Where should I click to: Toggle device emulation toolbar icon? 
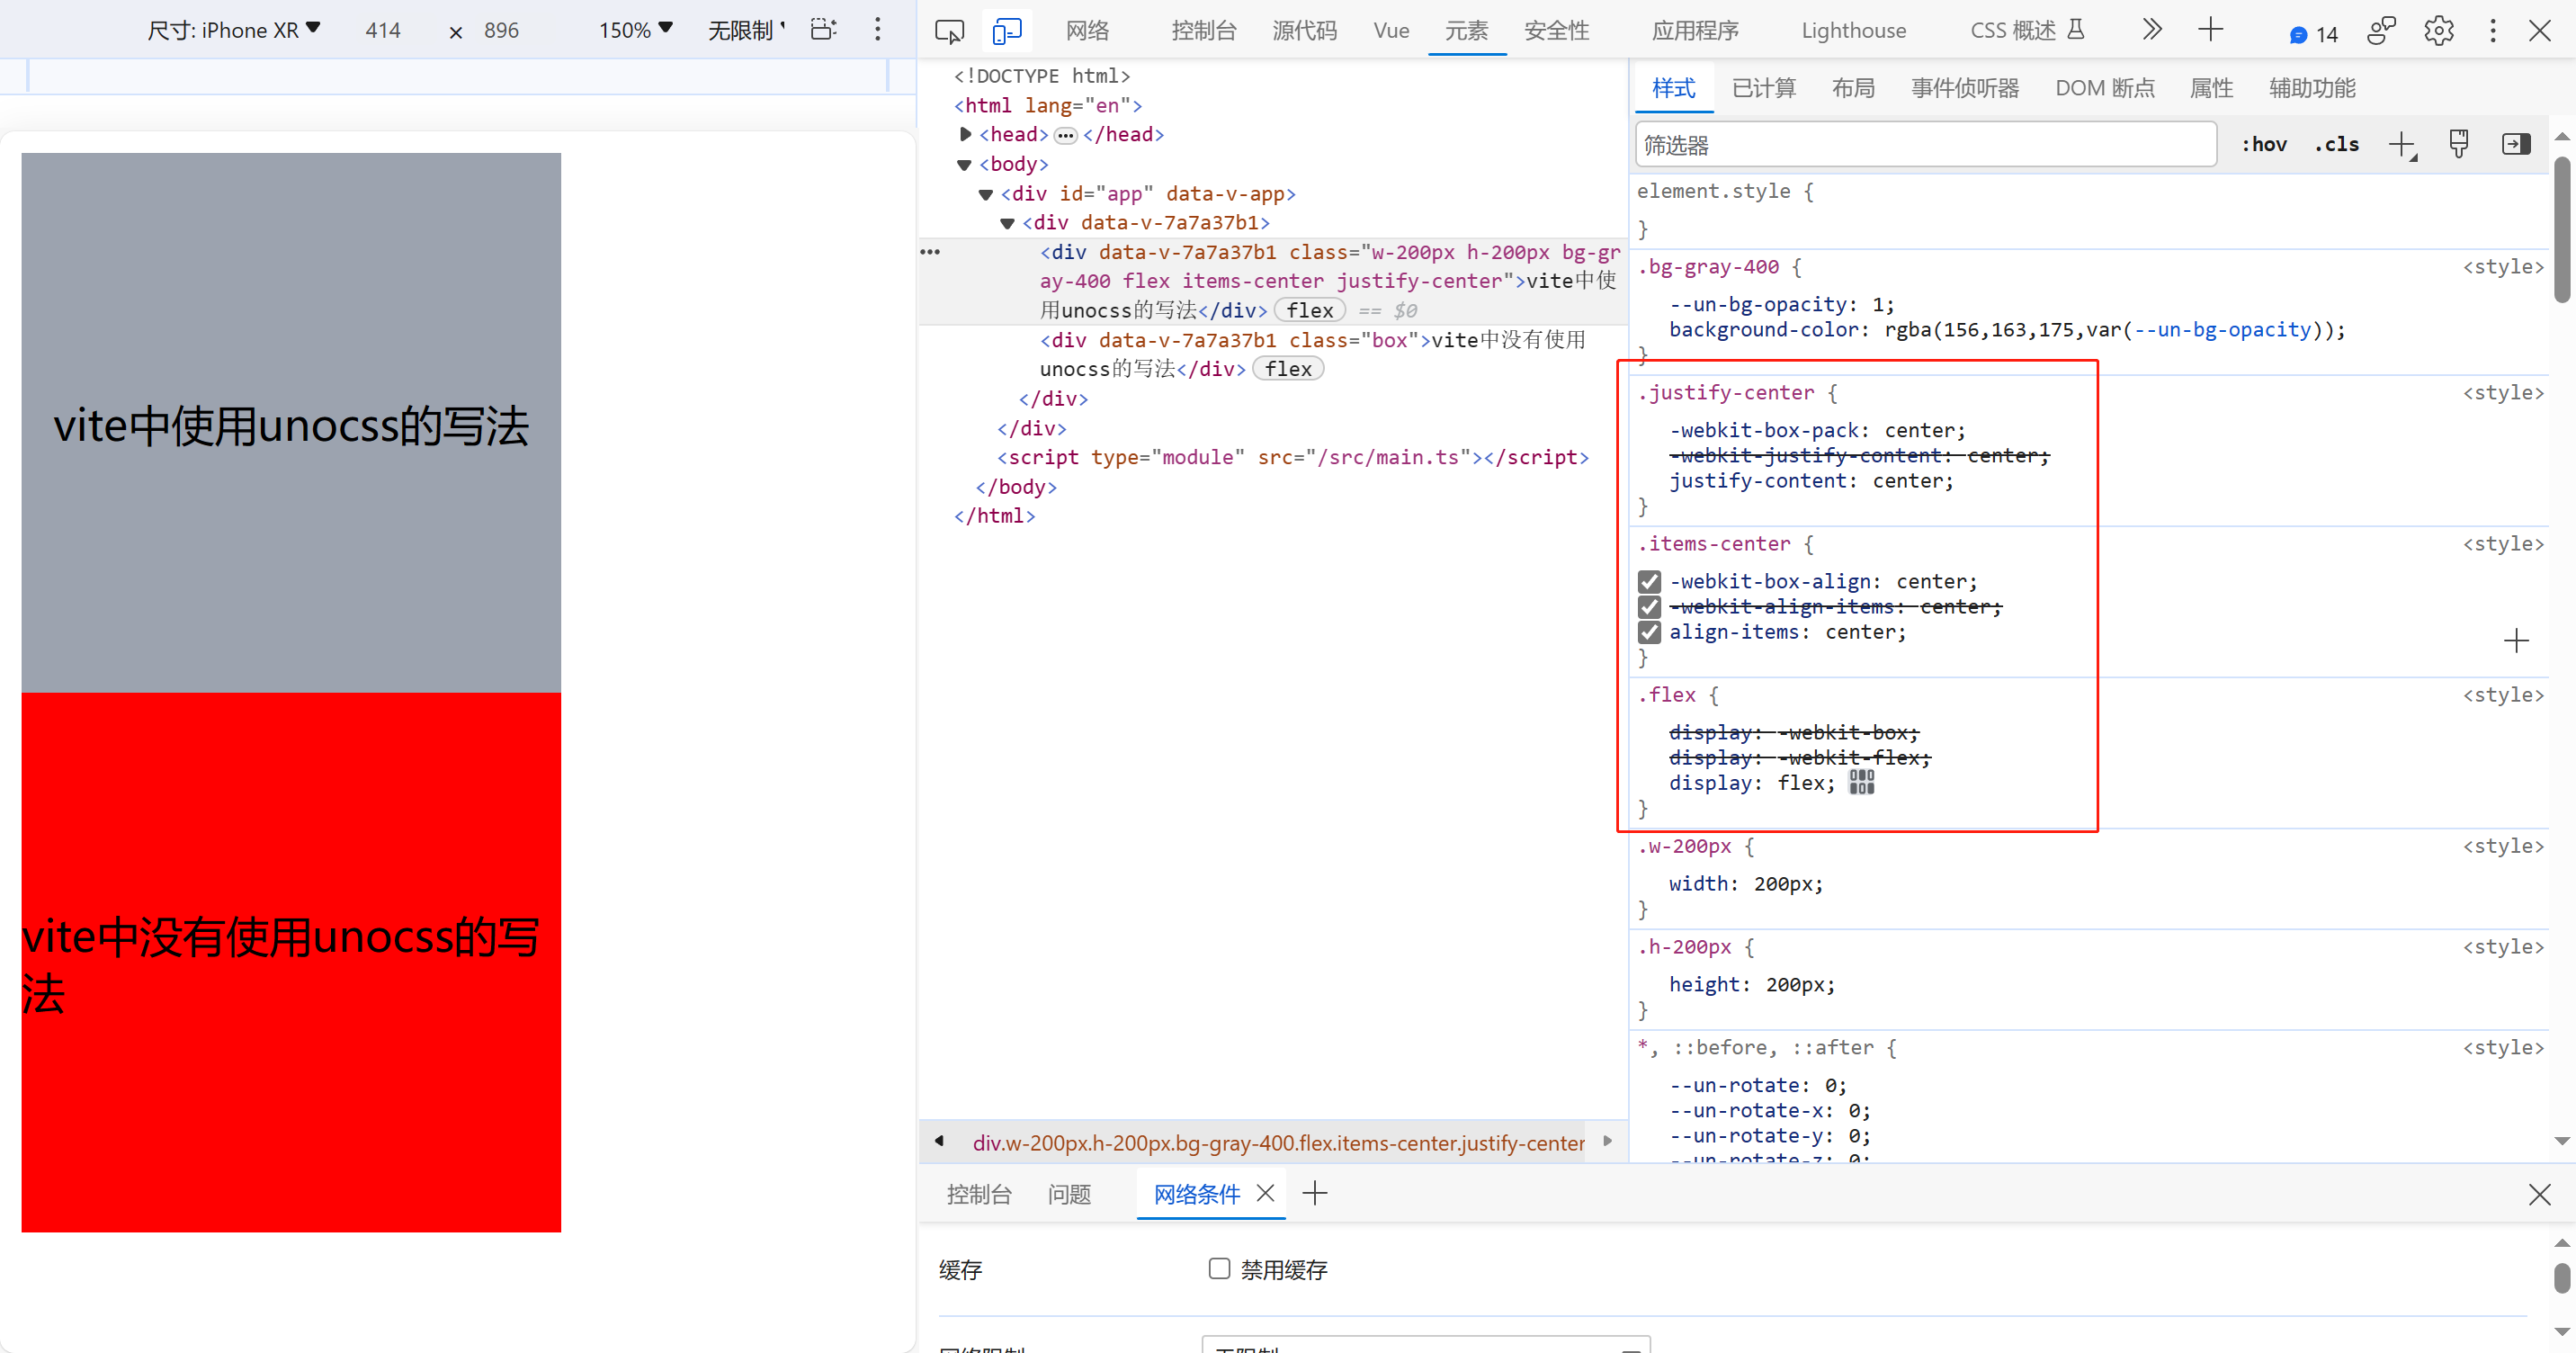[1007, 31]
